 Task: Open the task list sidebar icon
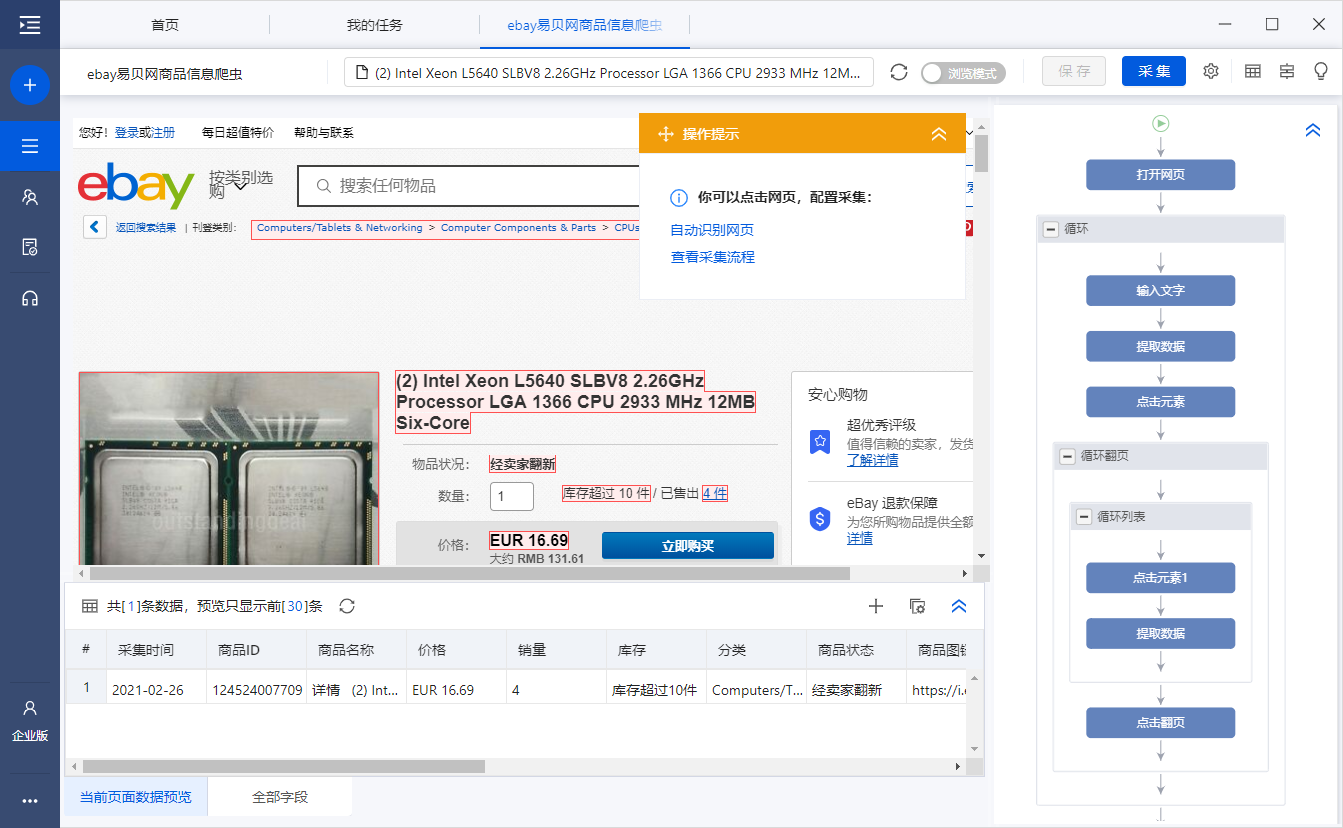point(30,146)
